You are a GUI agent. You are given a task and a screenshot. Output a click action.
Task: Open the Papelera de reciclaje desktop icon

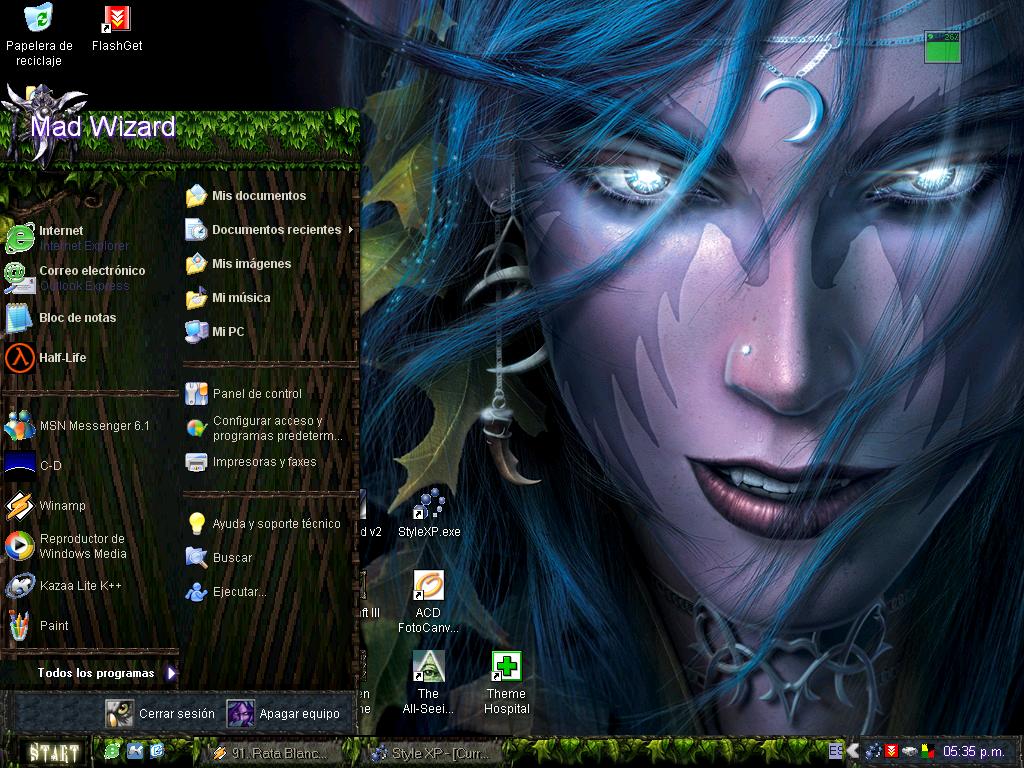39,35
